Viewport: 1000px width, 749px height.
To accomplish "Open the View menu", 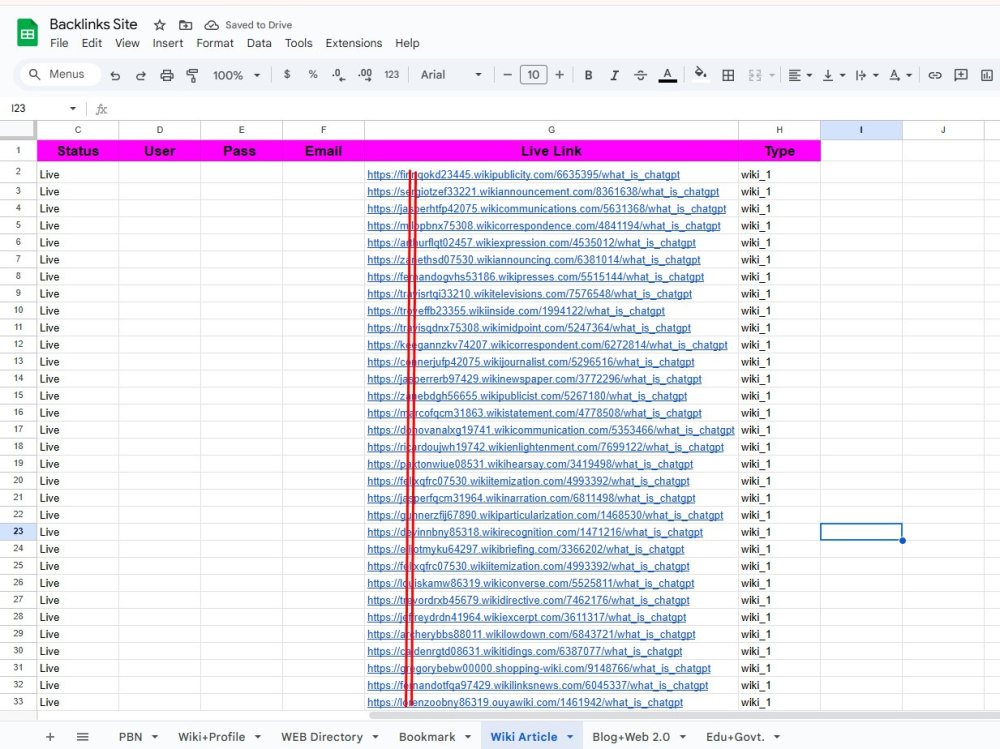I will point(127,43).
